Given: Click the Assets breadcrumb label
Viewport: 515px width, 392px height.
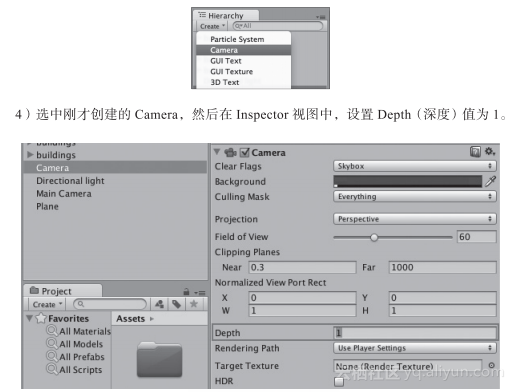Looking at the screenshot, I should (x=130, y=319).
